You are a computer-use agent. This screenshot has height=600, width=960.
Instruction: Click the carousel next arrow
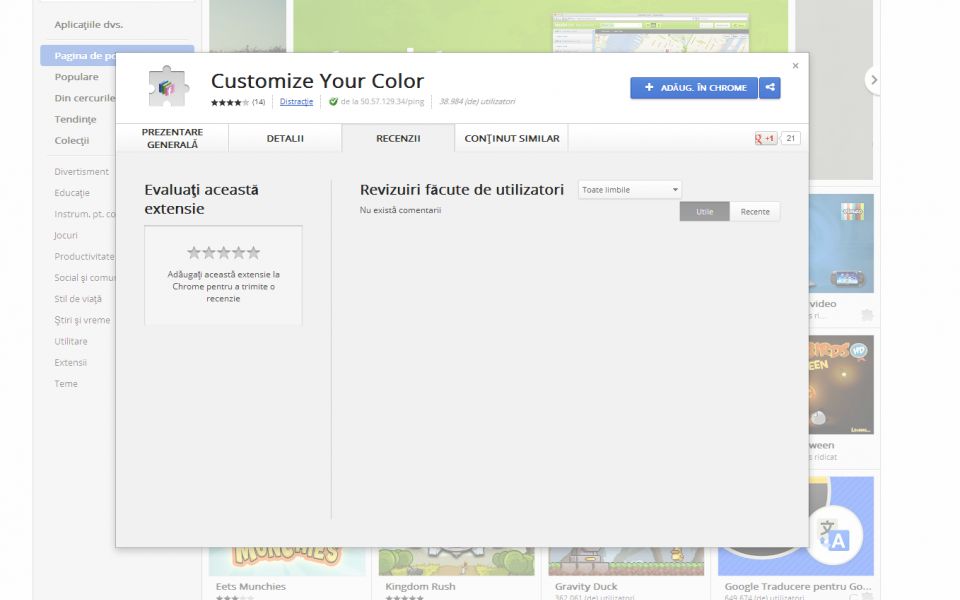click(x=874, y=80)
